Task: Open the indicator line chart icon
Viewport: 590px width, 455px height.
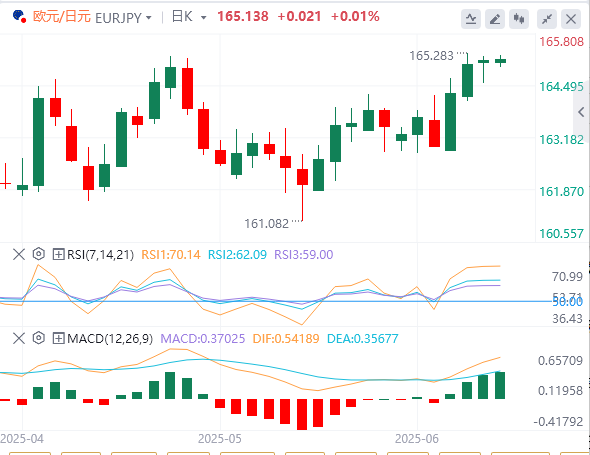Action: click(471, 19)
